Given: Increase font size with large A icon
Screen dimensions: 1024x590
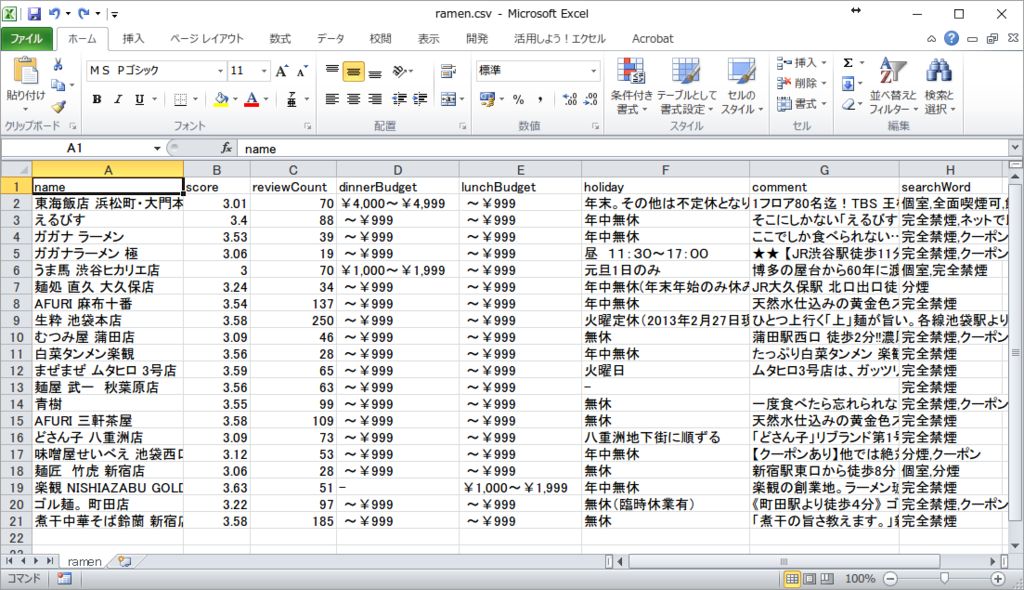Looking at the screenshot, I should tap(281, 71).
